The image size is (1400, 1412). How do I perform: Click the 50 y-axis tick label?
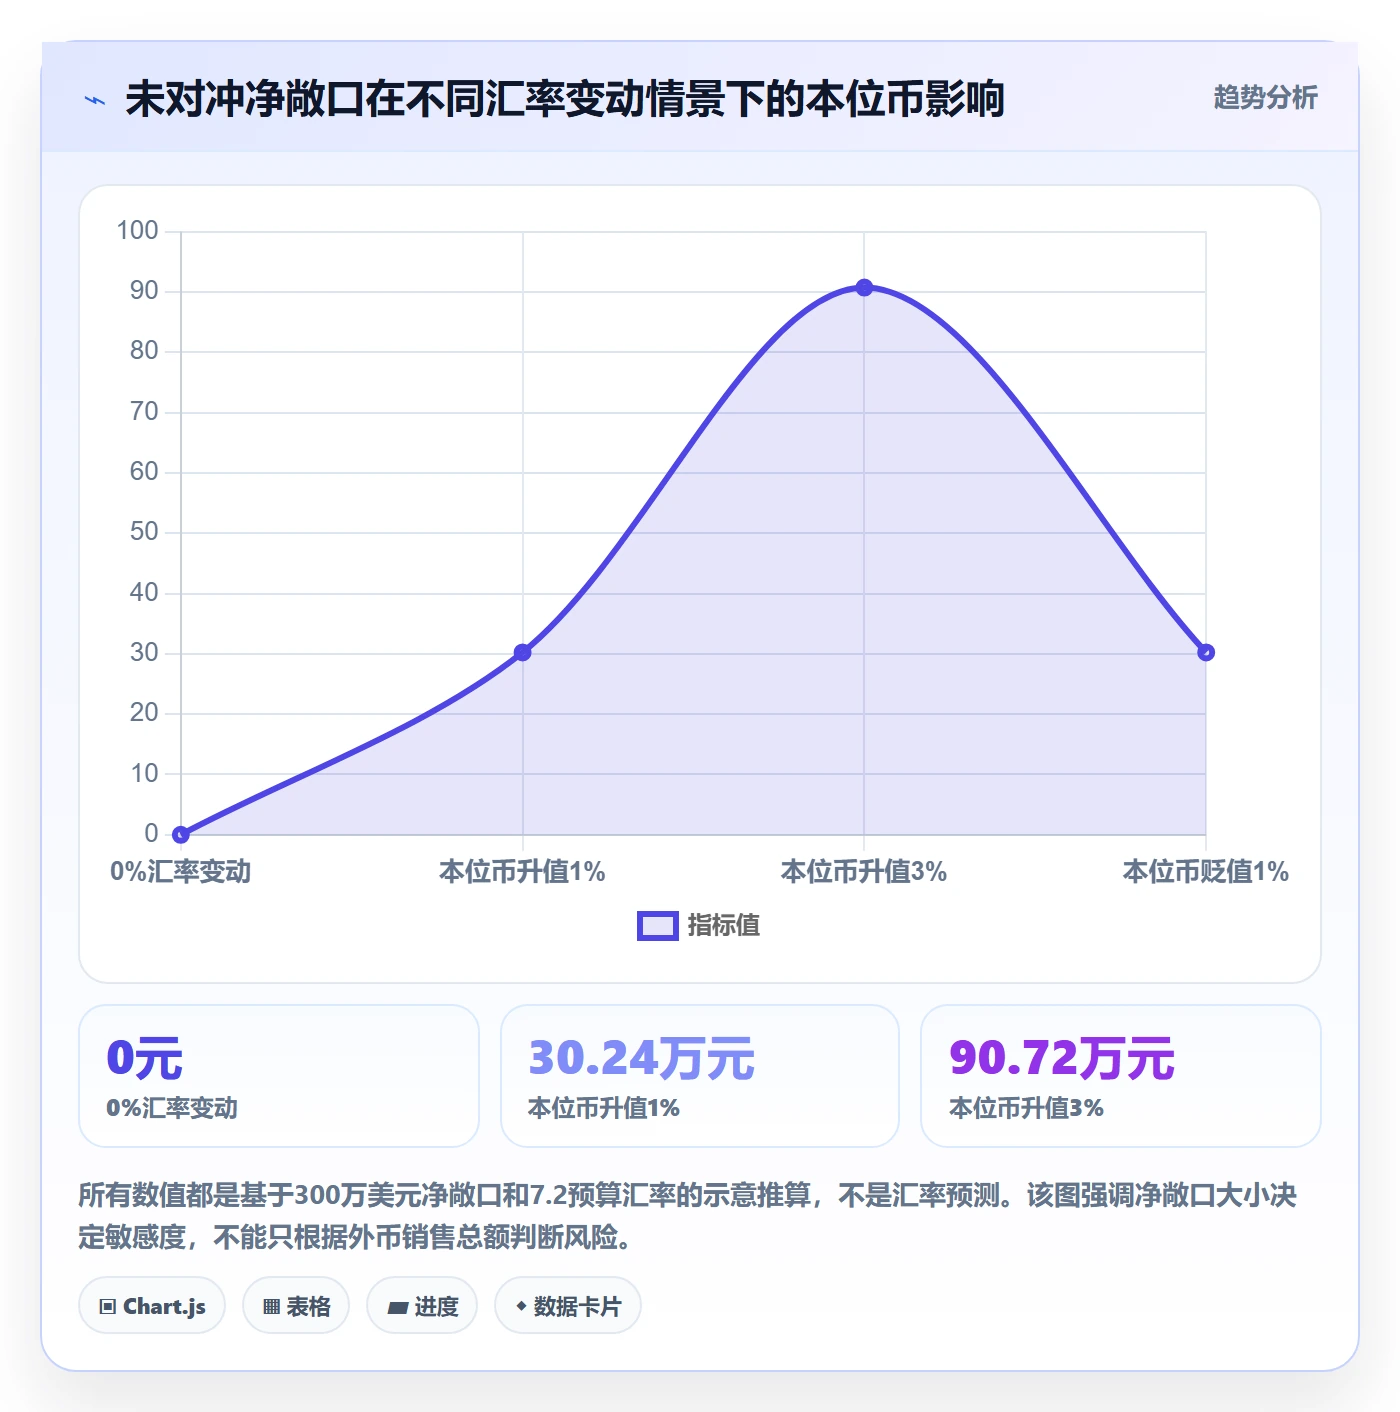click(x=144, y=532)
